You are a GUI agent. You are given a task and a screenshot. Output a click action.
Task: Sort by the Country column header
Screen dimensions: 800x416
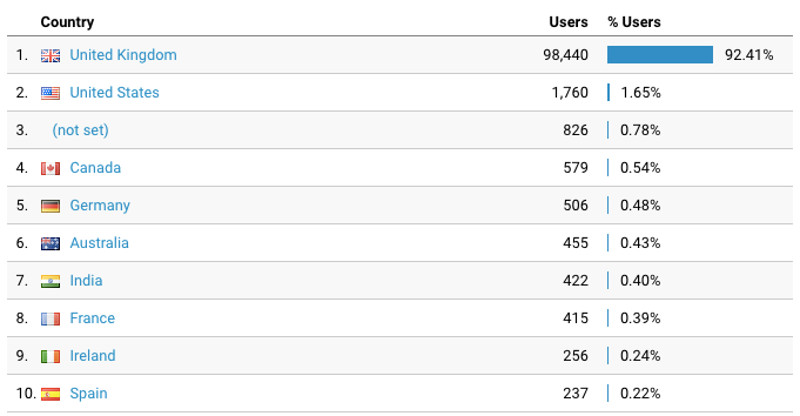[x=67, y=22]
